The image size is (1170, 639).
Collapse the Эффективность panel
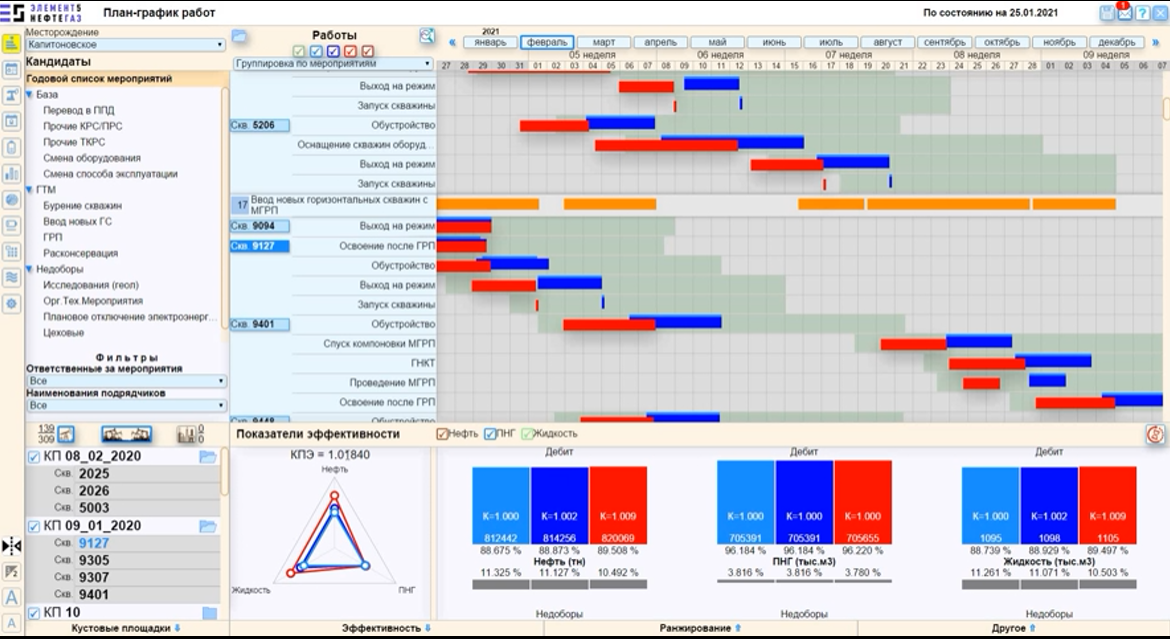click(387, 629)
